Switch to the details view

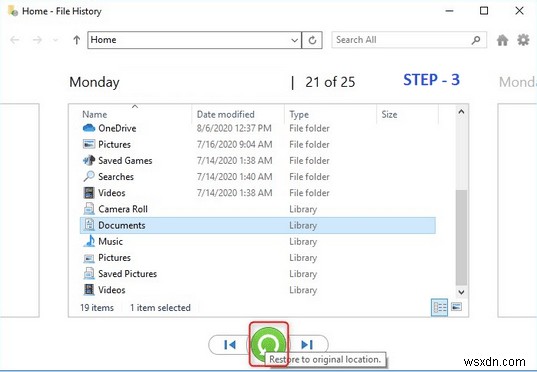[x=439, y=307]
